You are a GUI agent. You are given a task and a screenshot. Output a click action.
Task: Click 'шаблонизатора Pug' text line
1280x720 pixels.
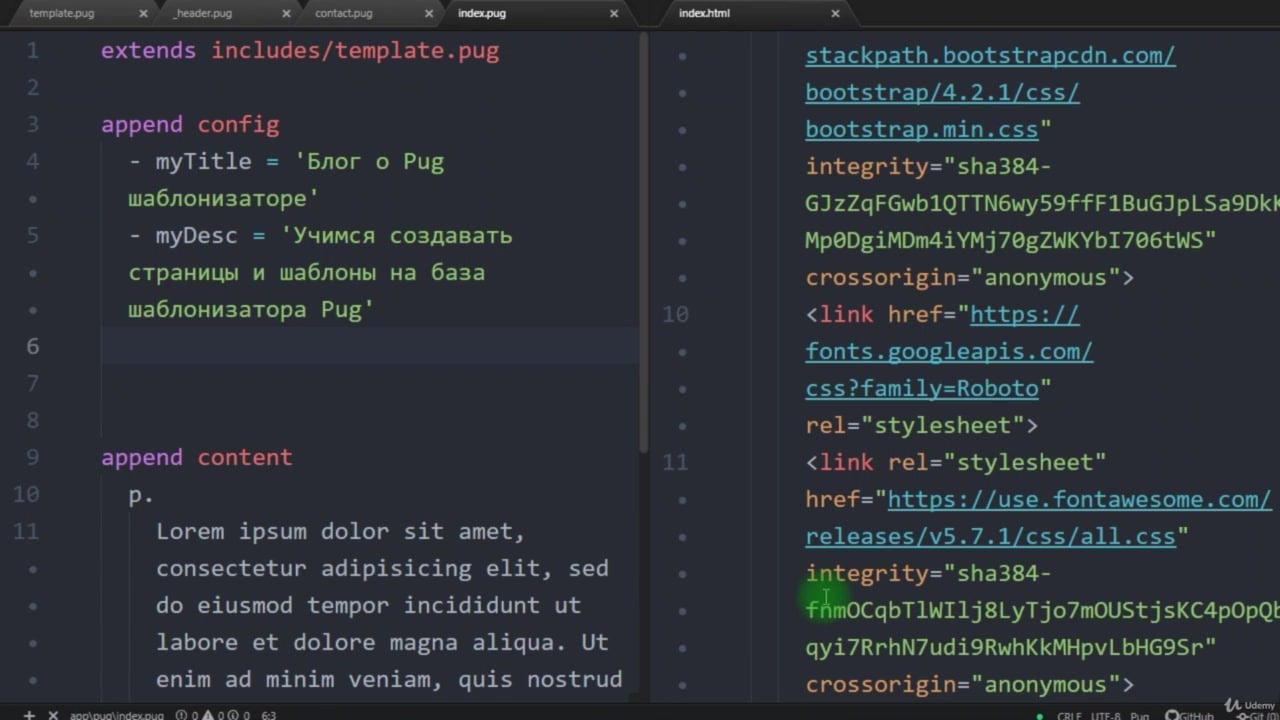[x=251, y=310]
